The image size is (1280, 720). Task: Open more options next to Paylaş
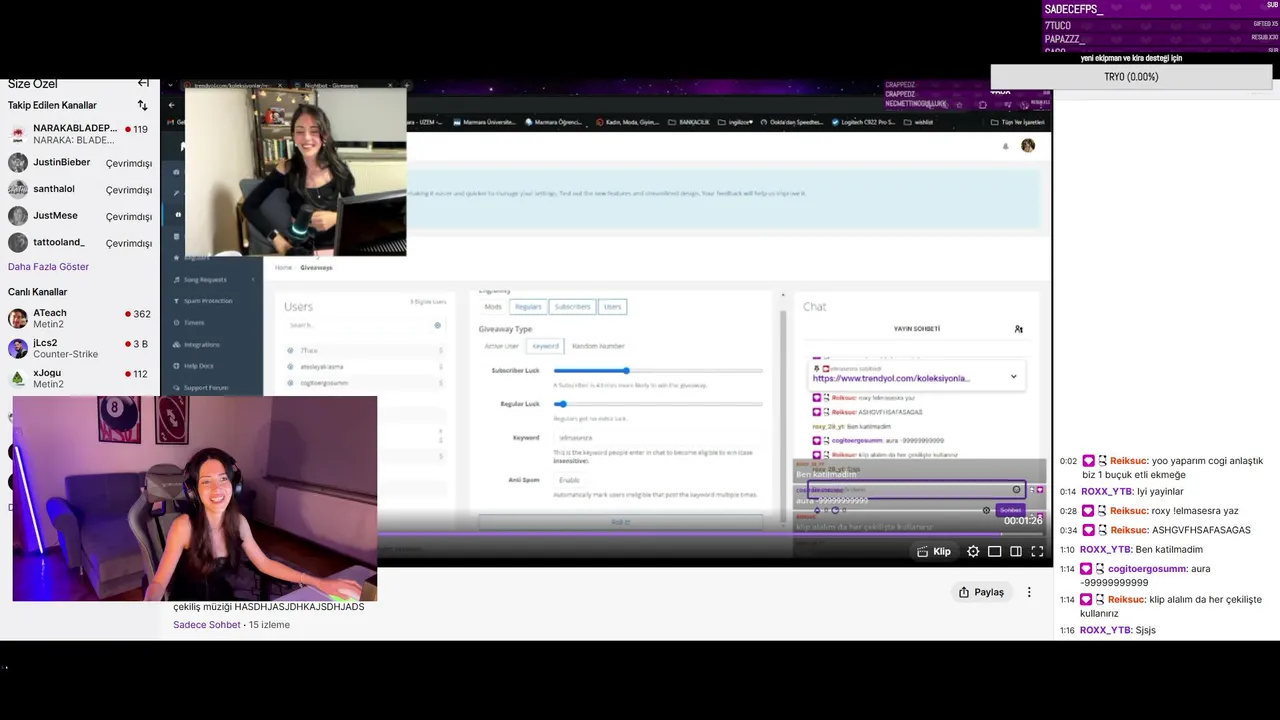tap(1029, 592)
